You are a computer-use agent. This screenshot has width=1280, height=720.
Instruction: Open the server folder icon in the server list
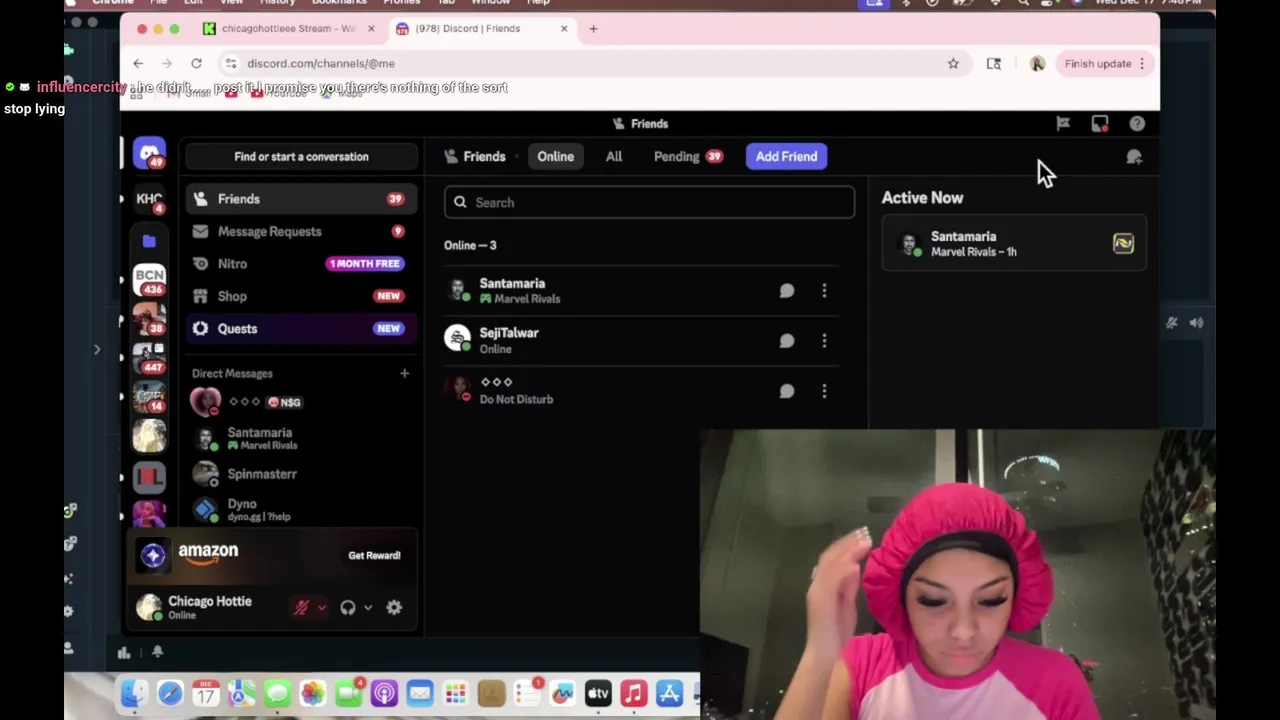coord(149,241)
